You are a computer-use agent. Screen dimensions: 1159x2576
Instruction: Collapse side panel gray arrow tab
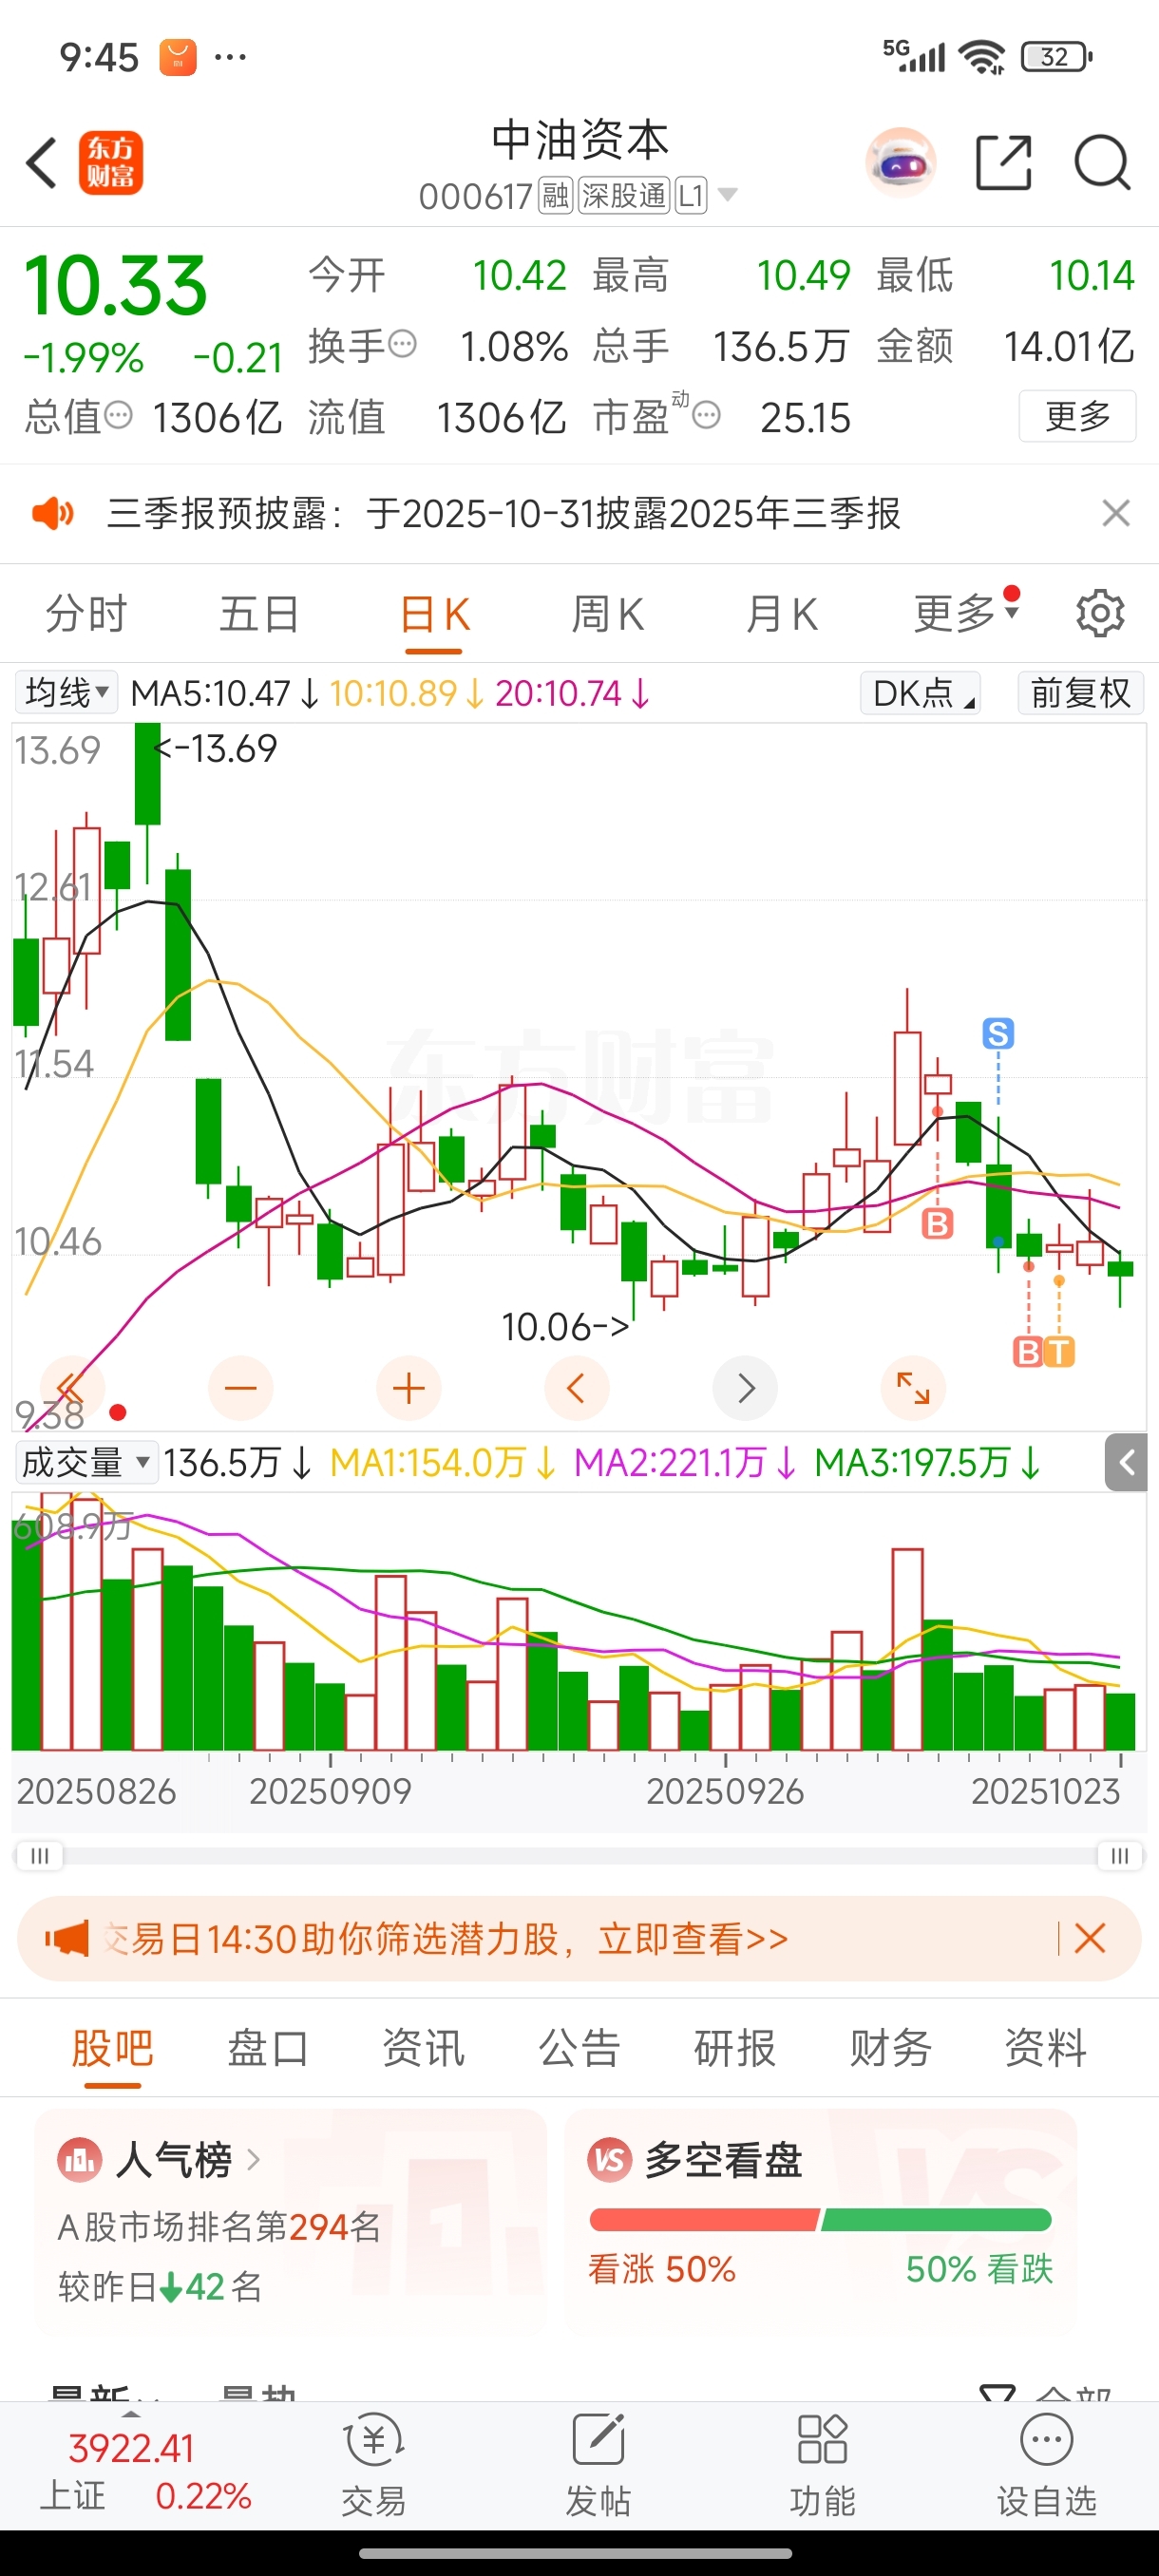click(x=1126, y=1463)
